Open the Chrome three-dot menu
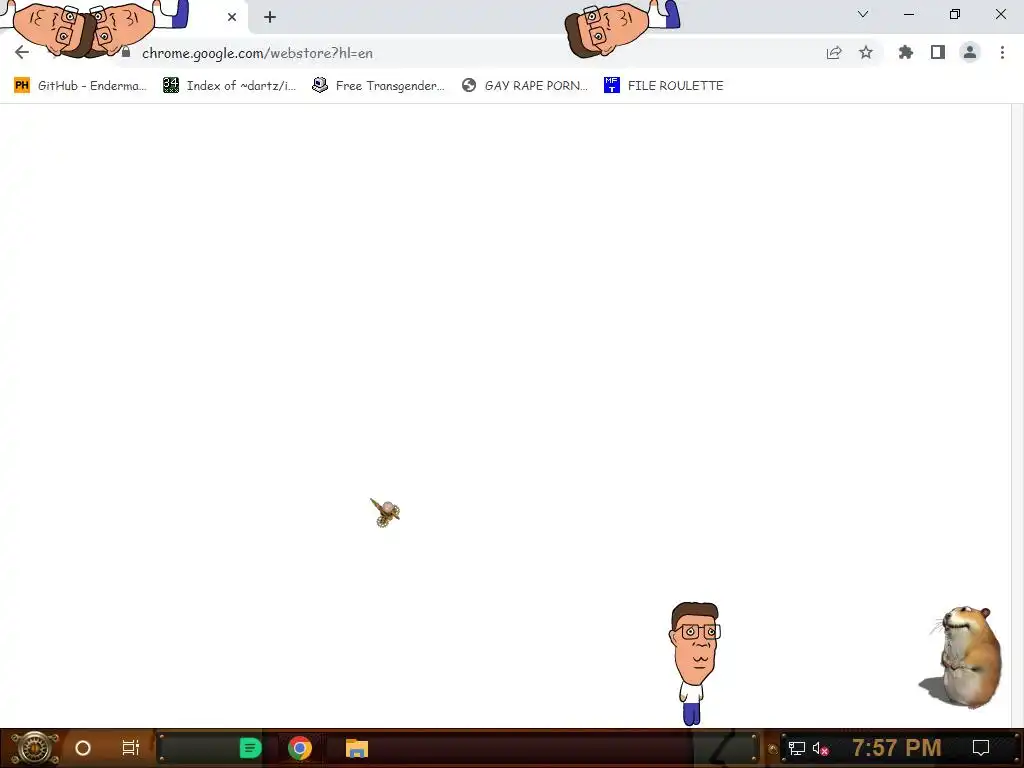 point(1002,52)
